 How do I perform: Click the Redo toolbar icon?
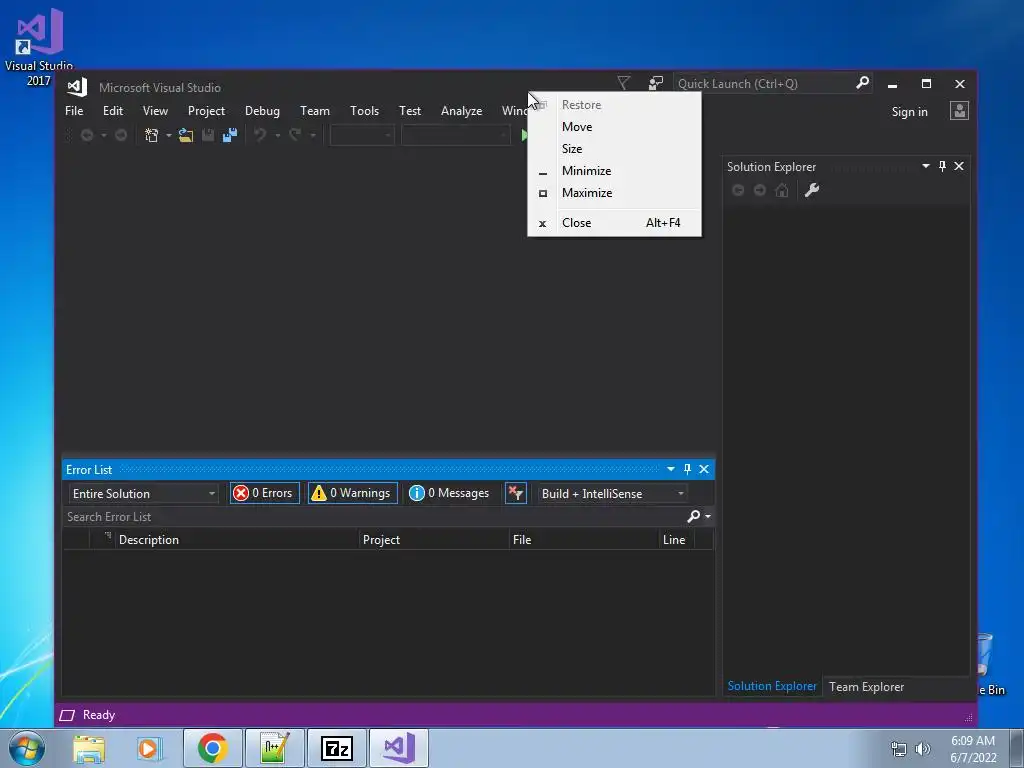pyautogui.click(x=296, y=135)
